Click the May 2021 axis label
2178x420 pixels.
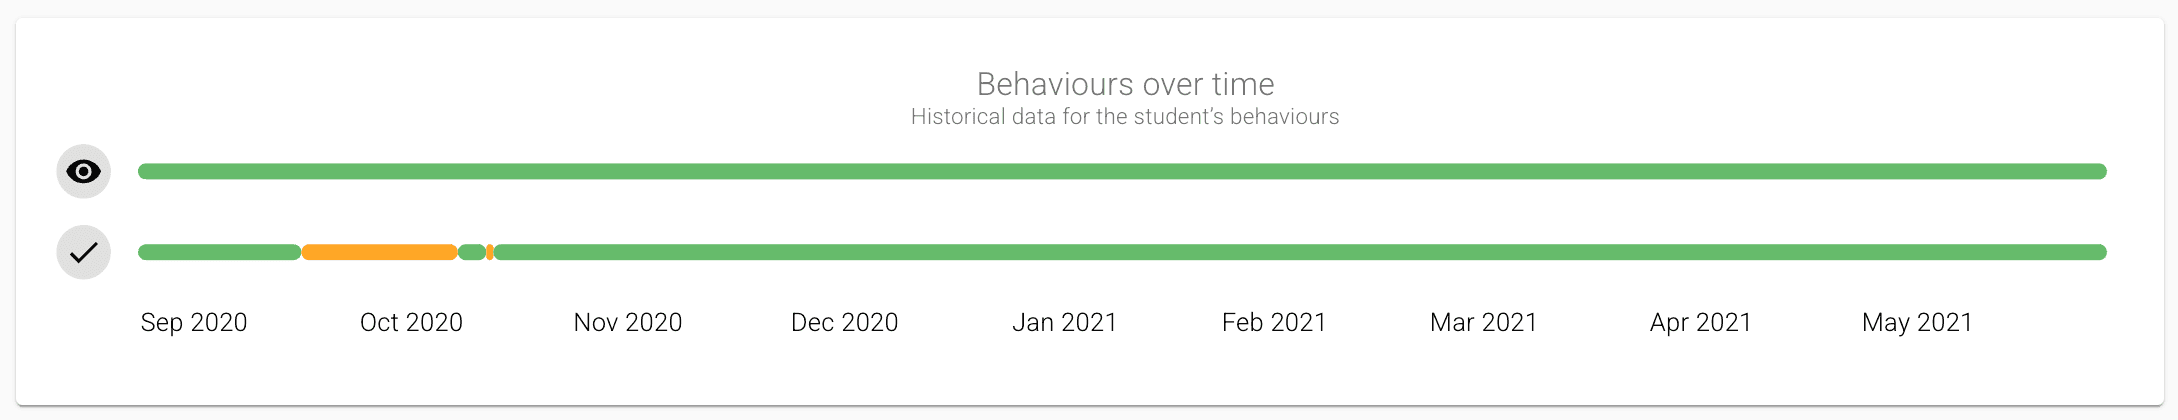point(1917,323)
